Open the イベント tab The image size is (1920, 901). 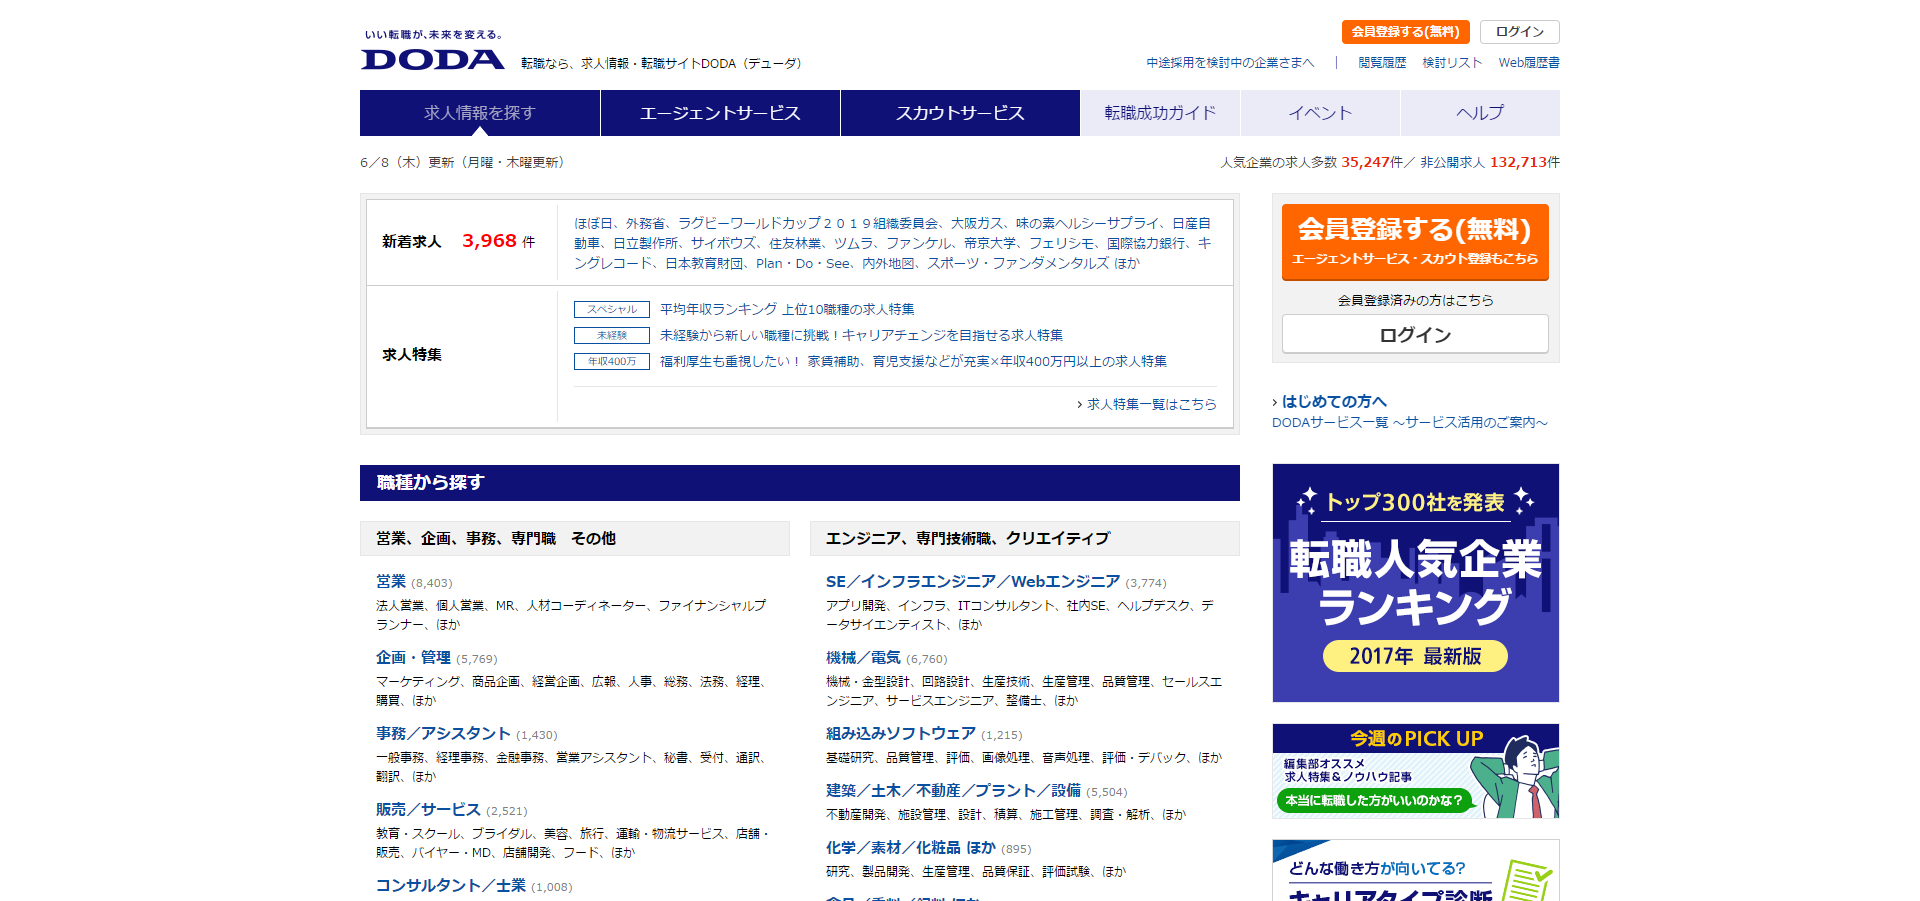tap(1320, 113)
